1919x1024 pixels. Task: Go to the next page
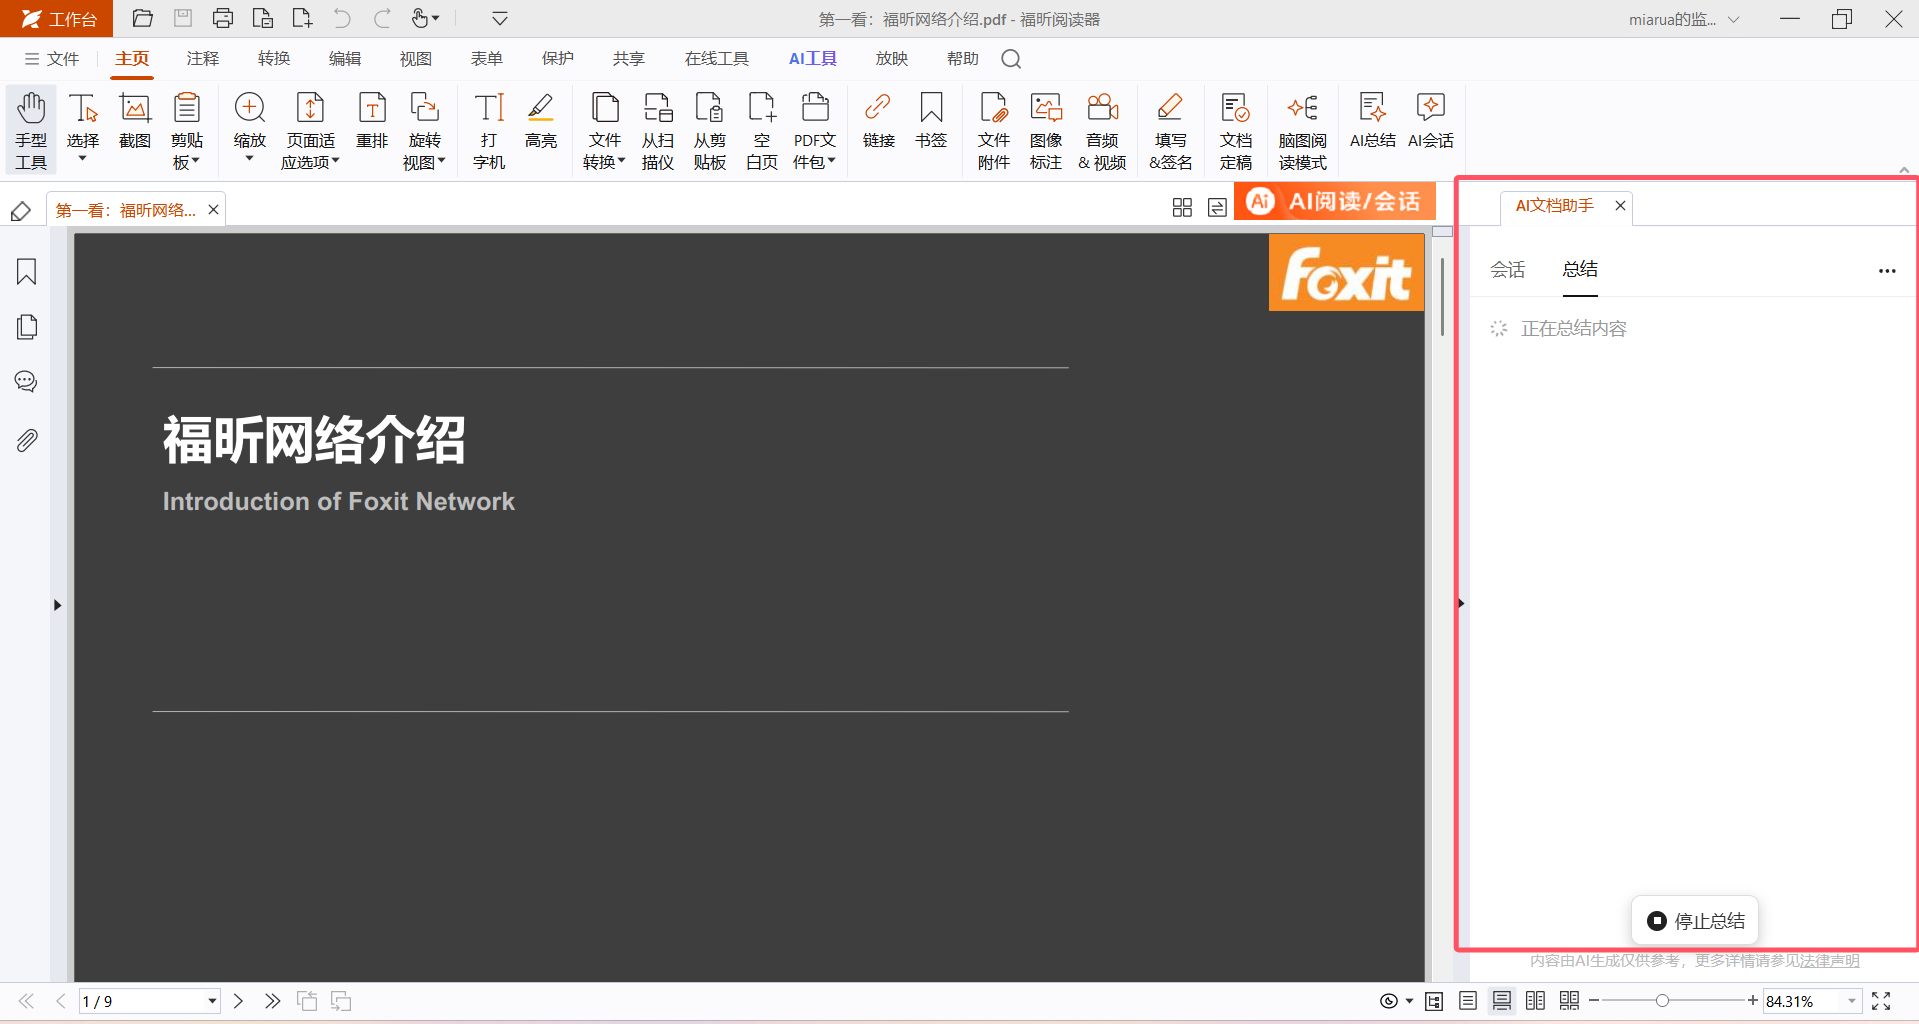click(238, 1001)
